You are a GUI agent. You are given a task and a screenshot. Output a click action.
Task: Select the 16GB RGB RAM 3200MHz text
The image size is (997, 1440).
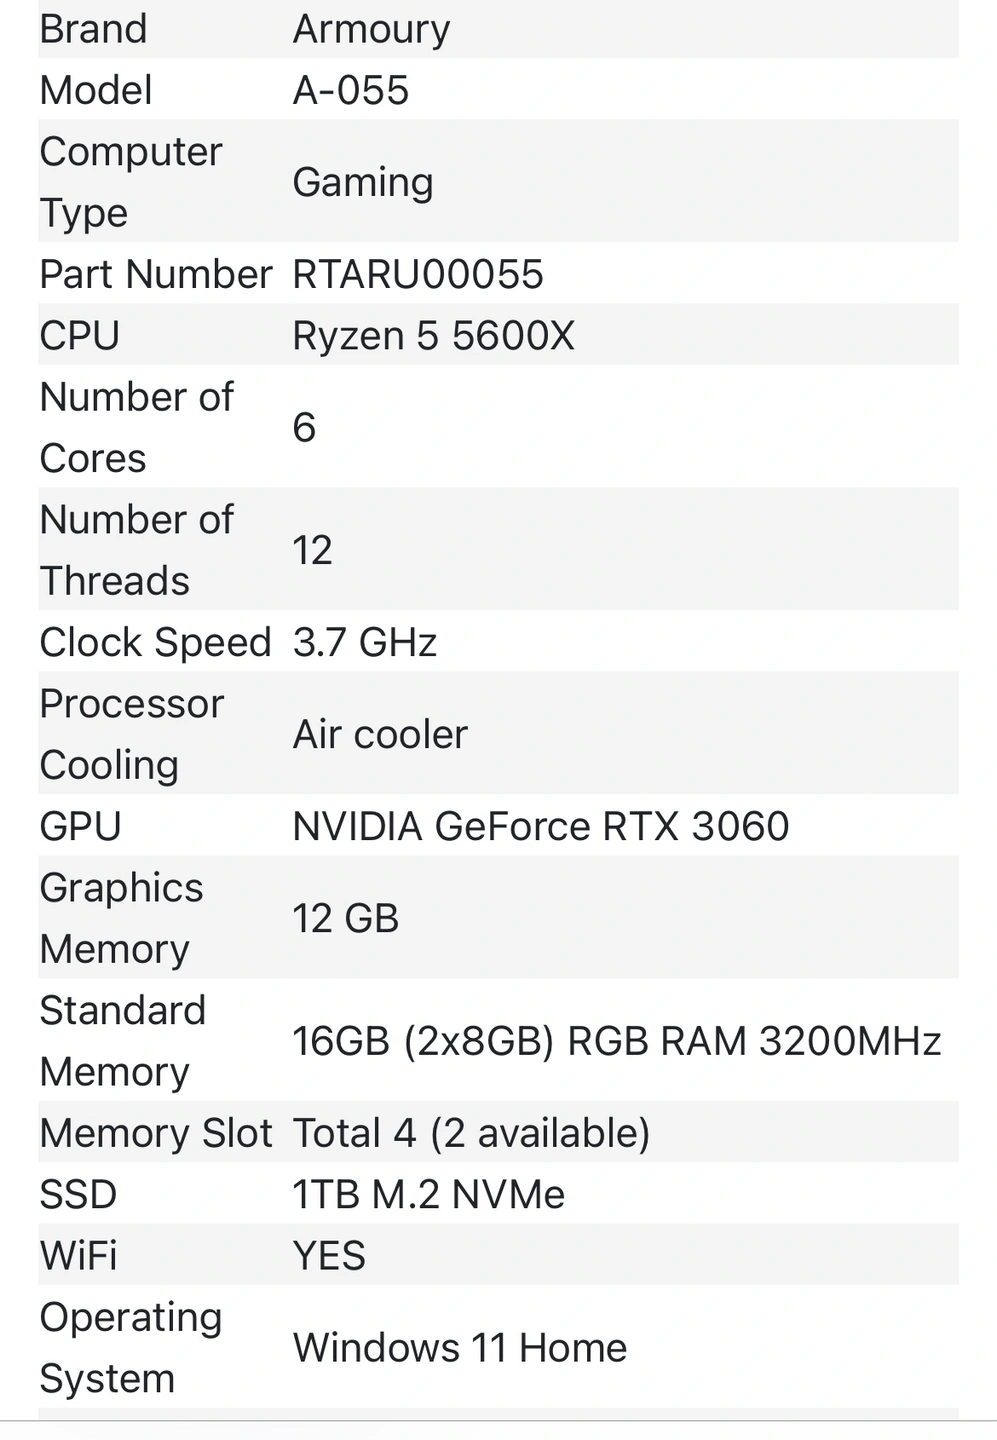pyautogui.click(x=616, y=1041)
